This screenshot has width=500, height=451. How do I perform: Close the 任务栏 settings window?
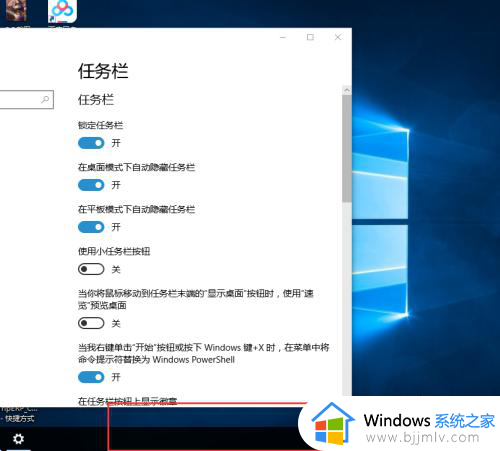[x=338, y=37]
